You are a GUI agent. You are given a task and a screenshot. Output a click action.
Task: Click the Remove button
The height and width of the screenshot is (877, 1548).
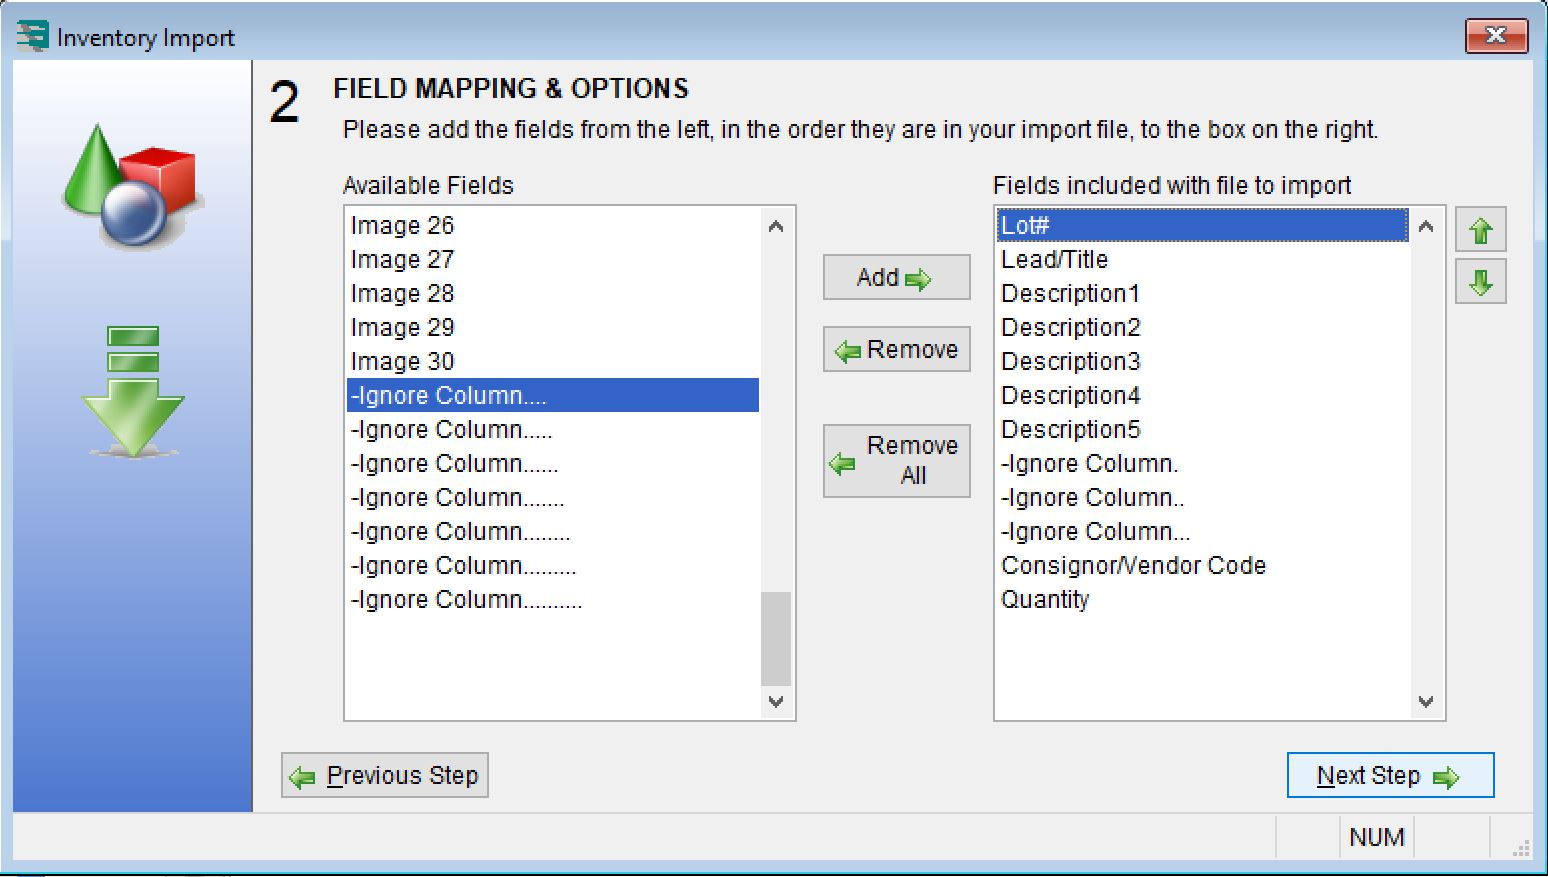(x=896, y=349)
